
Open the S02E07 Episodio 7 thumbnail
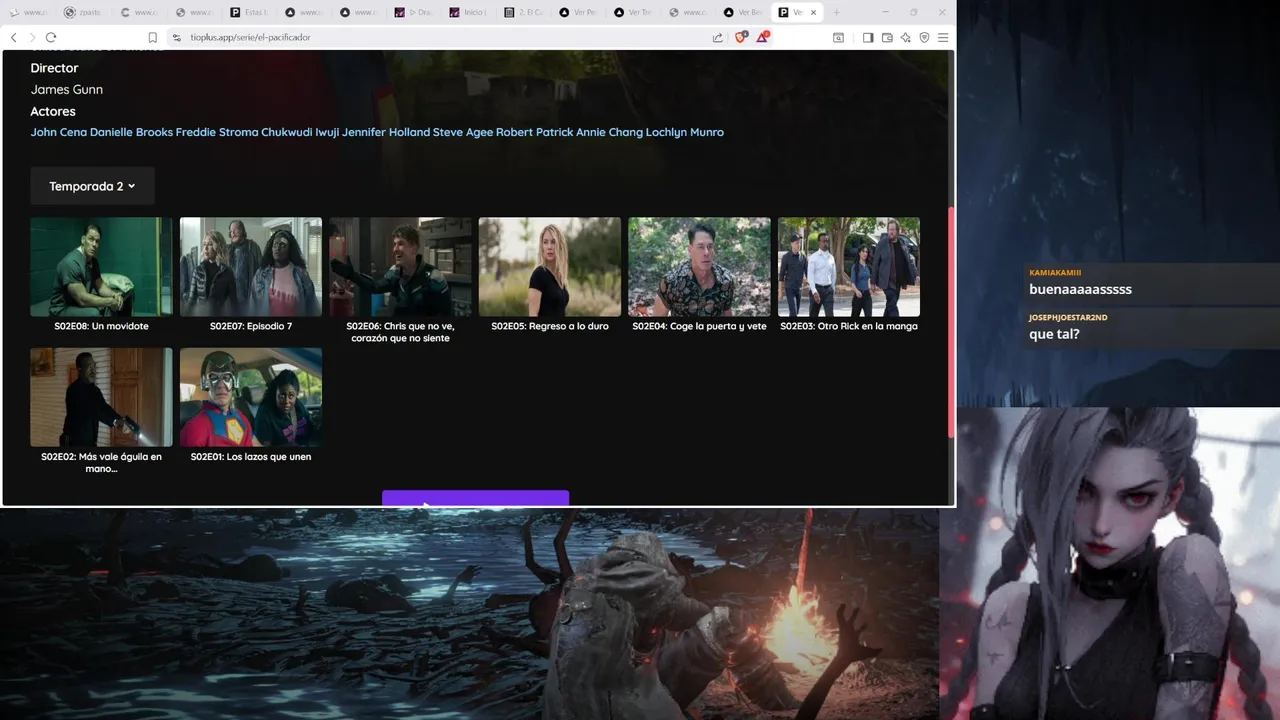pyautogui.click(x=251, y=267)
